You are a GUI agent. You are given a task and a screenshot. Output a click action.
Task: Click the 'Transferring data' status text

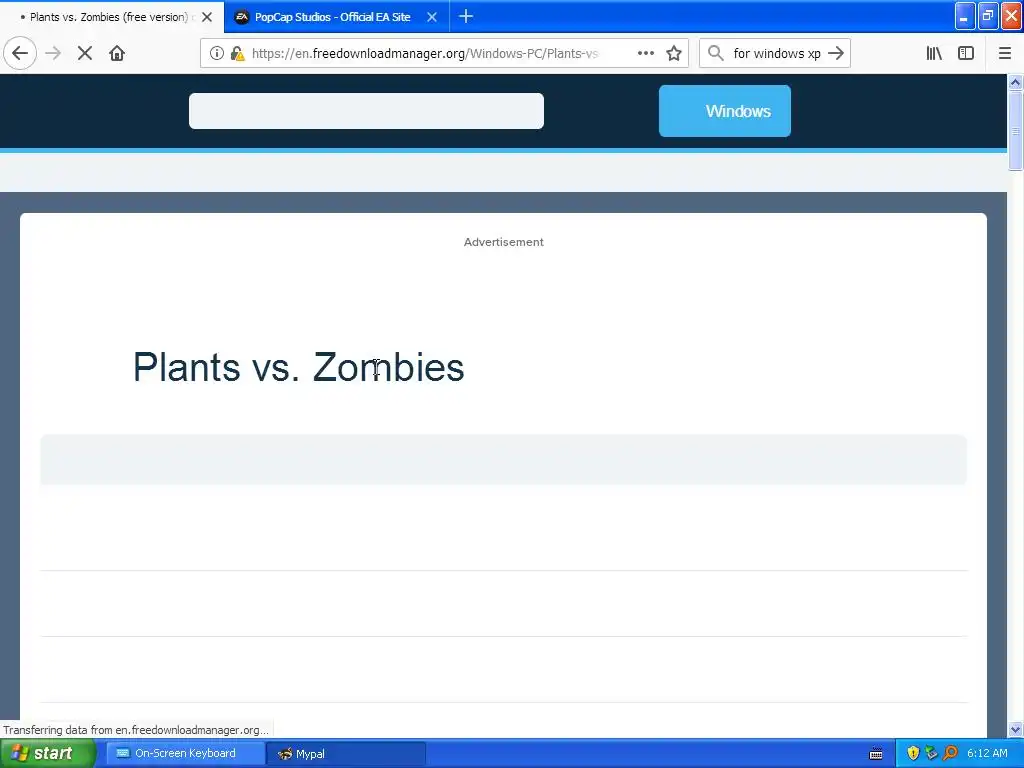coord(136,730)
